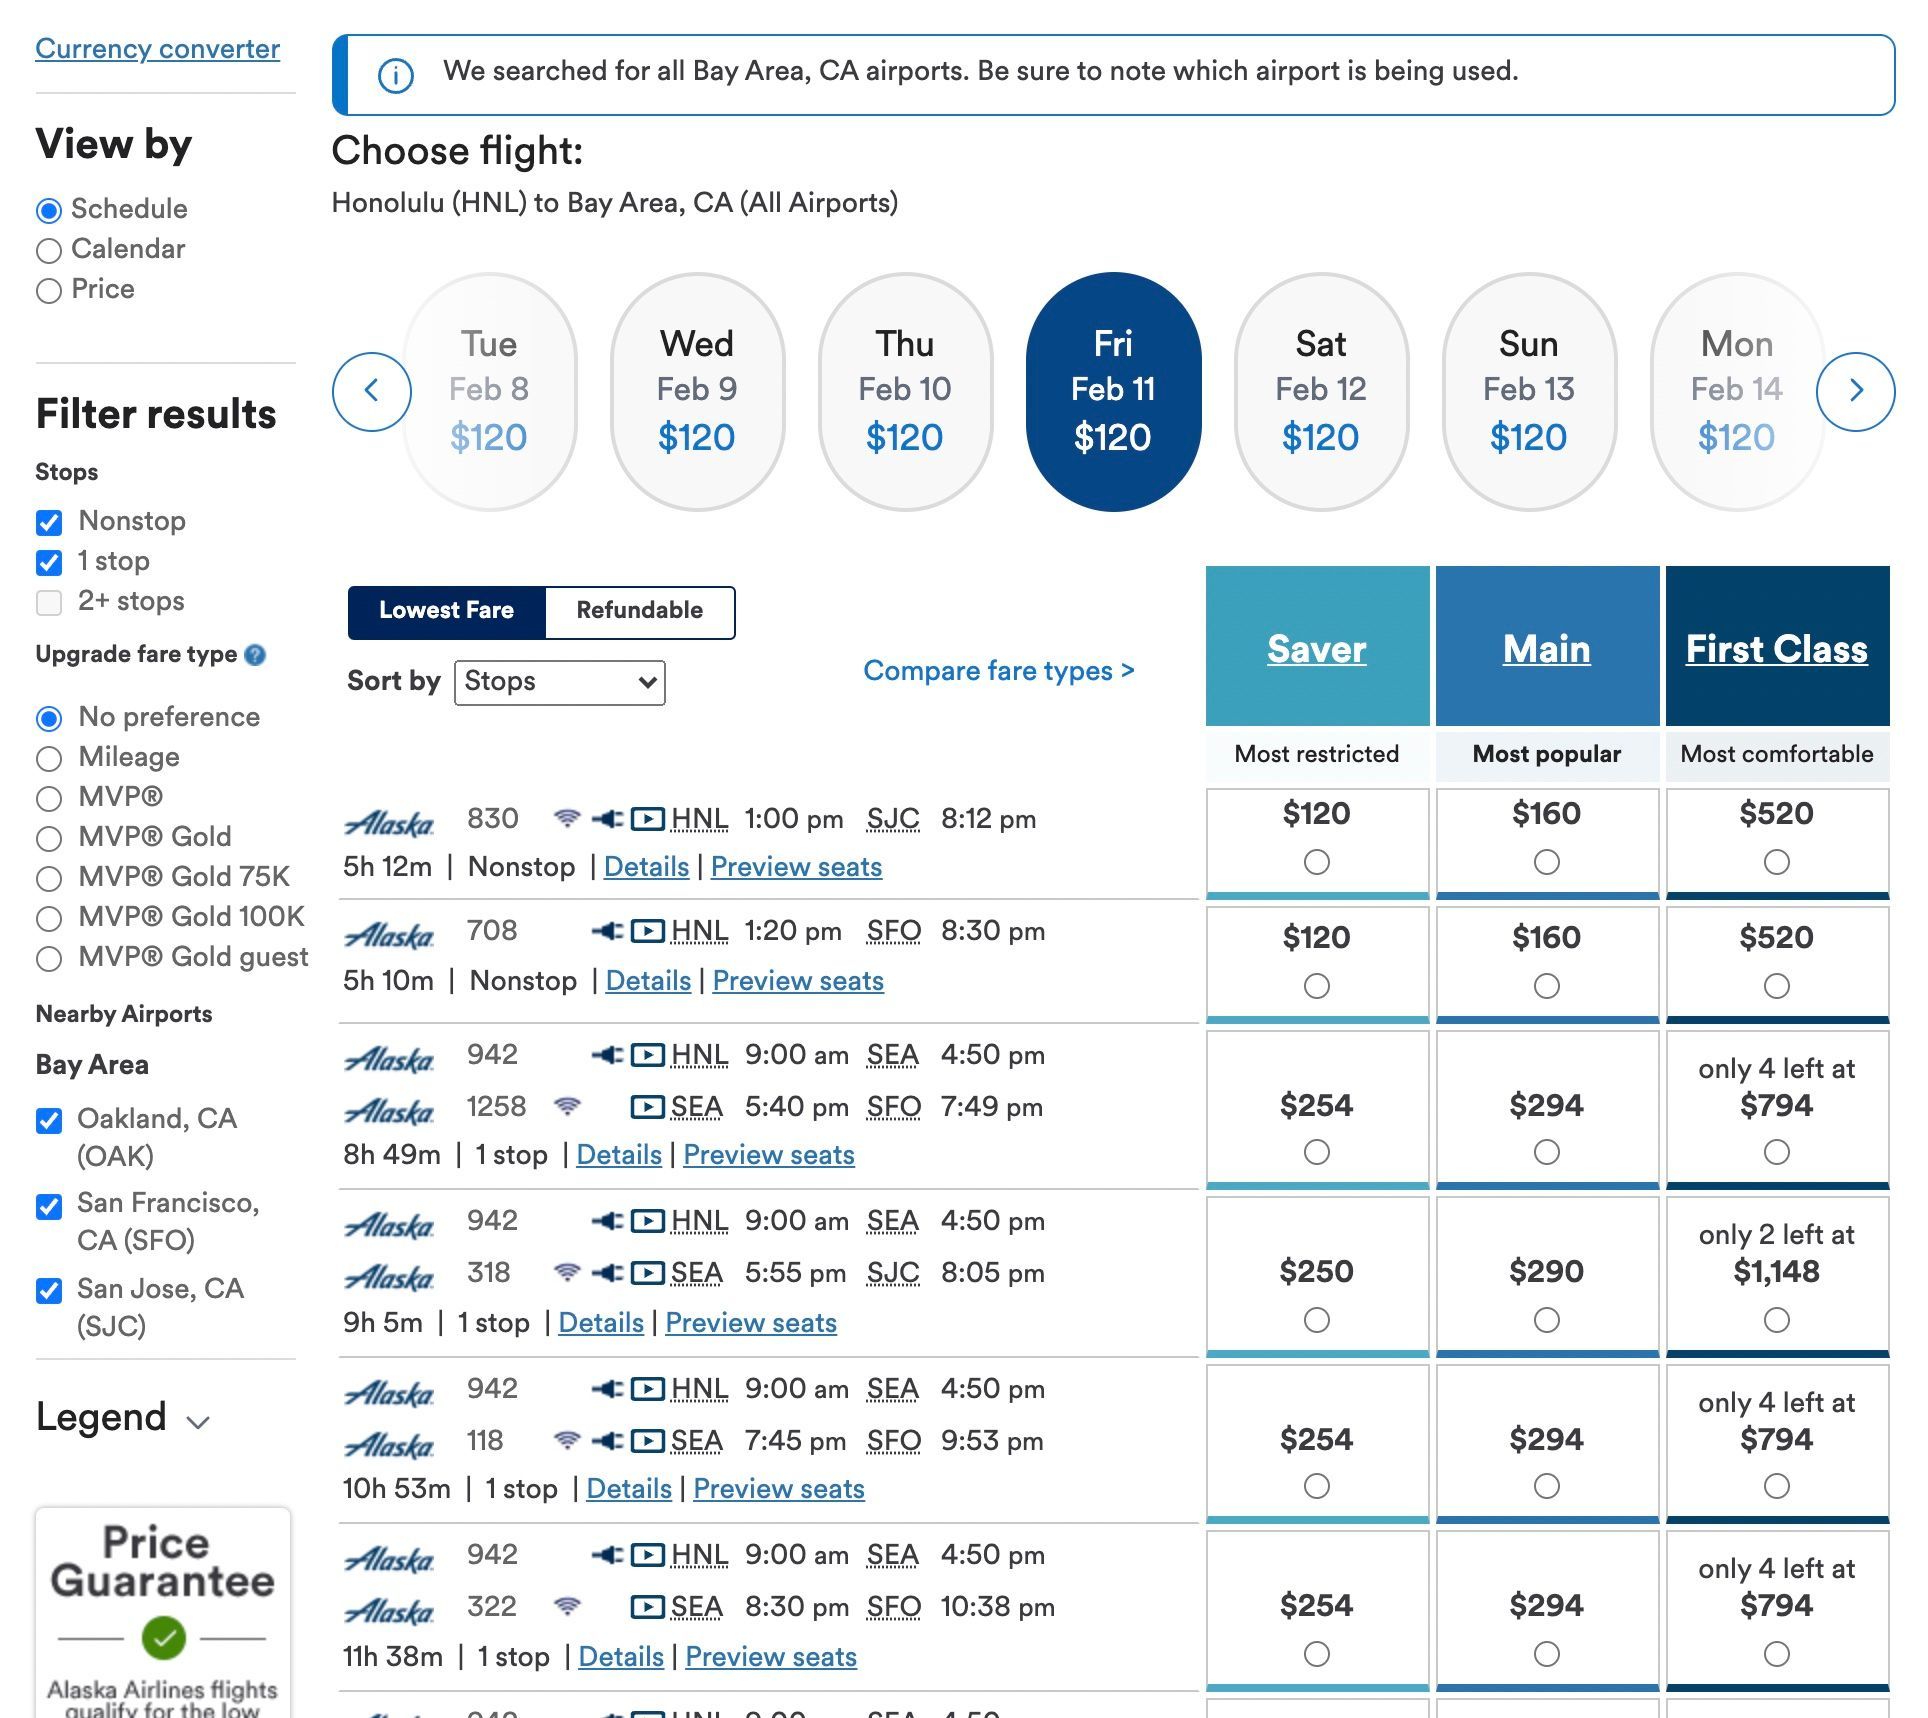This screenshot has height=1718, width=1928.
Task: Go to previous dates with left arrow
Action: (x=371, y=391)
